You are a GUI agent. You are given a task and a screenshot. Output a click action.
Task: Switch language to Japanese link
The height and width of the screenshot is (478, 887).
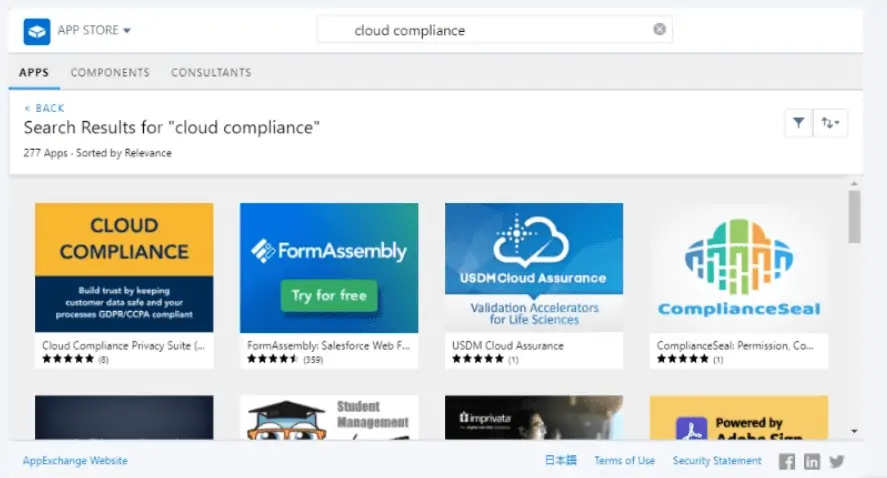[560, 460]
